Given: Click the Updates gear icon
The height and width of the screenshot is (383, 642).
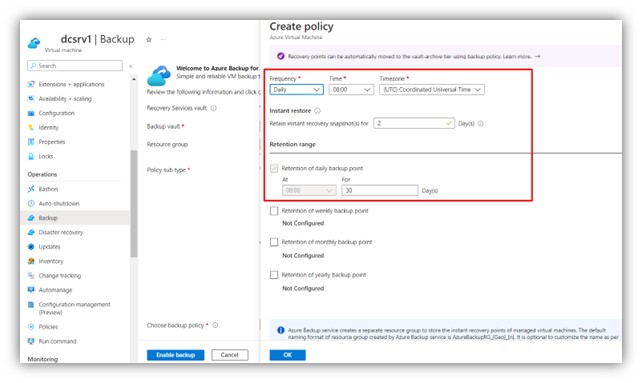Looking at the screenshot, I should [31, 247].
